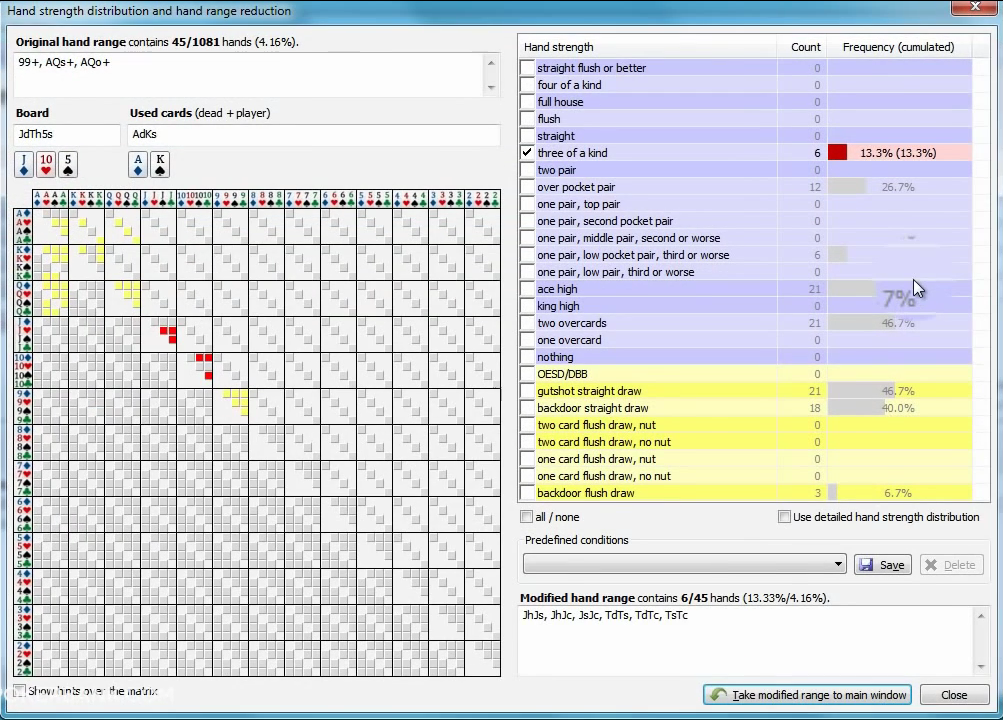Toggle Use detailed hand strength distribution
The height and width of the screenshot is (720, 1003).
(x=785, y=517)
